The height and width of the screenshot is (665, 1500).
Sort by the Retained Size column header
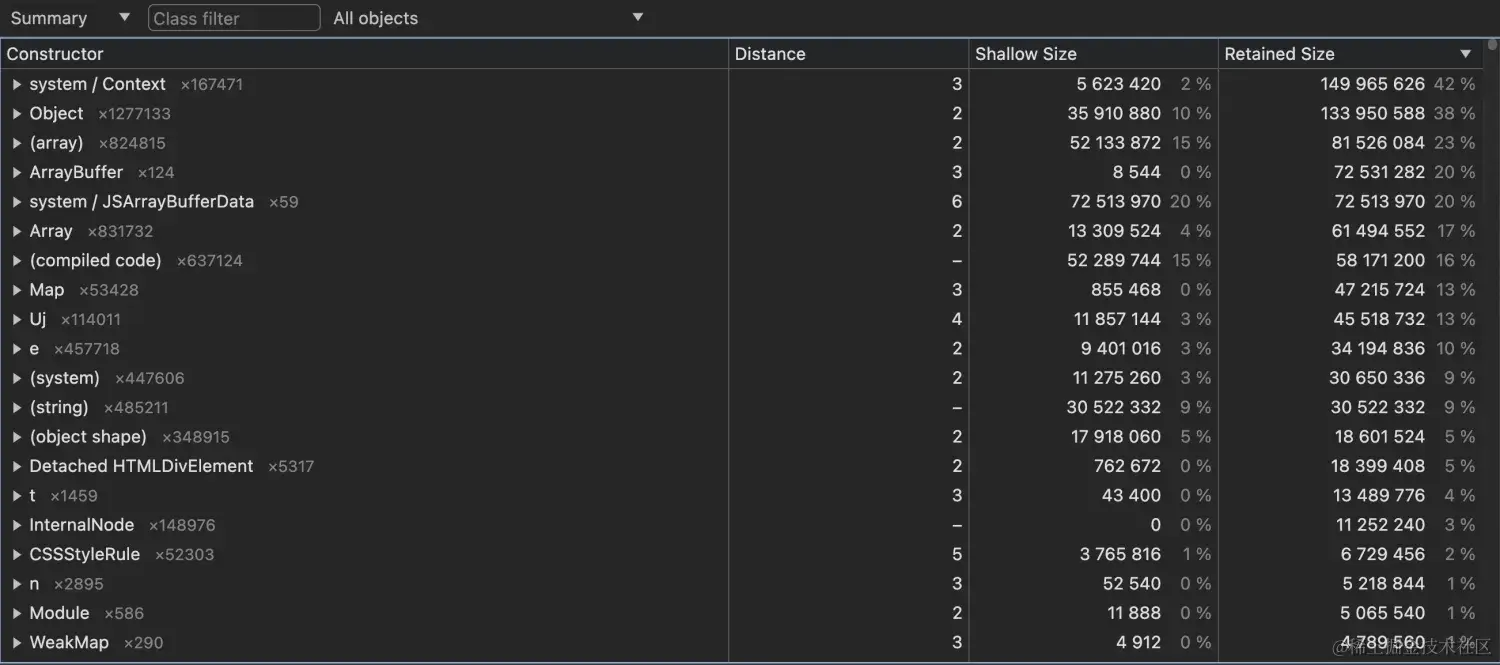tap(1350, 54)
